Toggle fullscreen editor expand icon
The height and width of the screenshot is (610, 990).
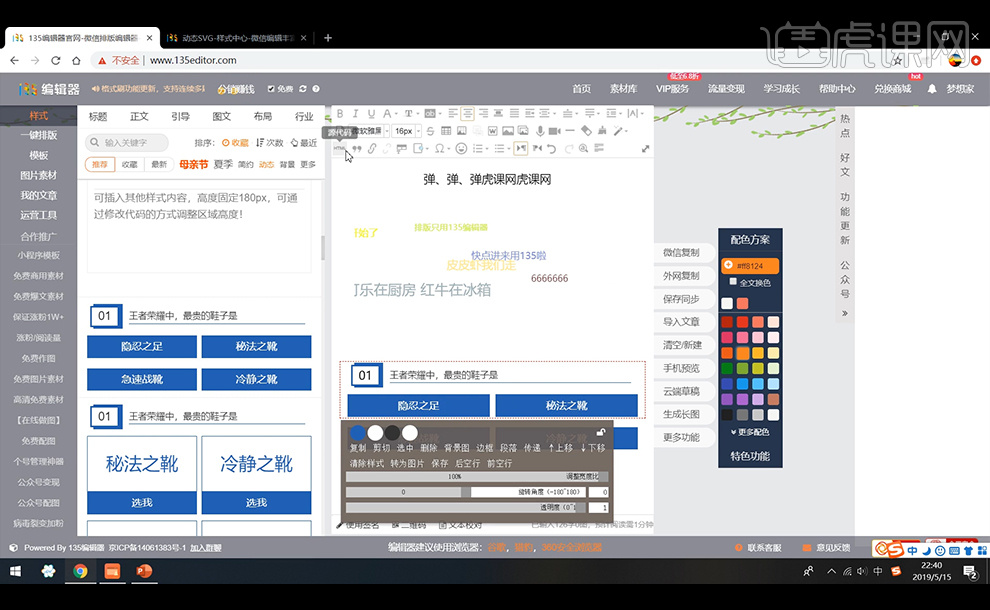645,149
